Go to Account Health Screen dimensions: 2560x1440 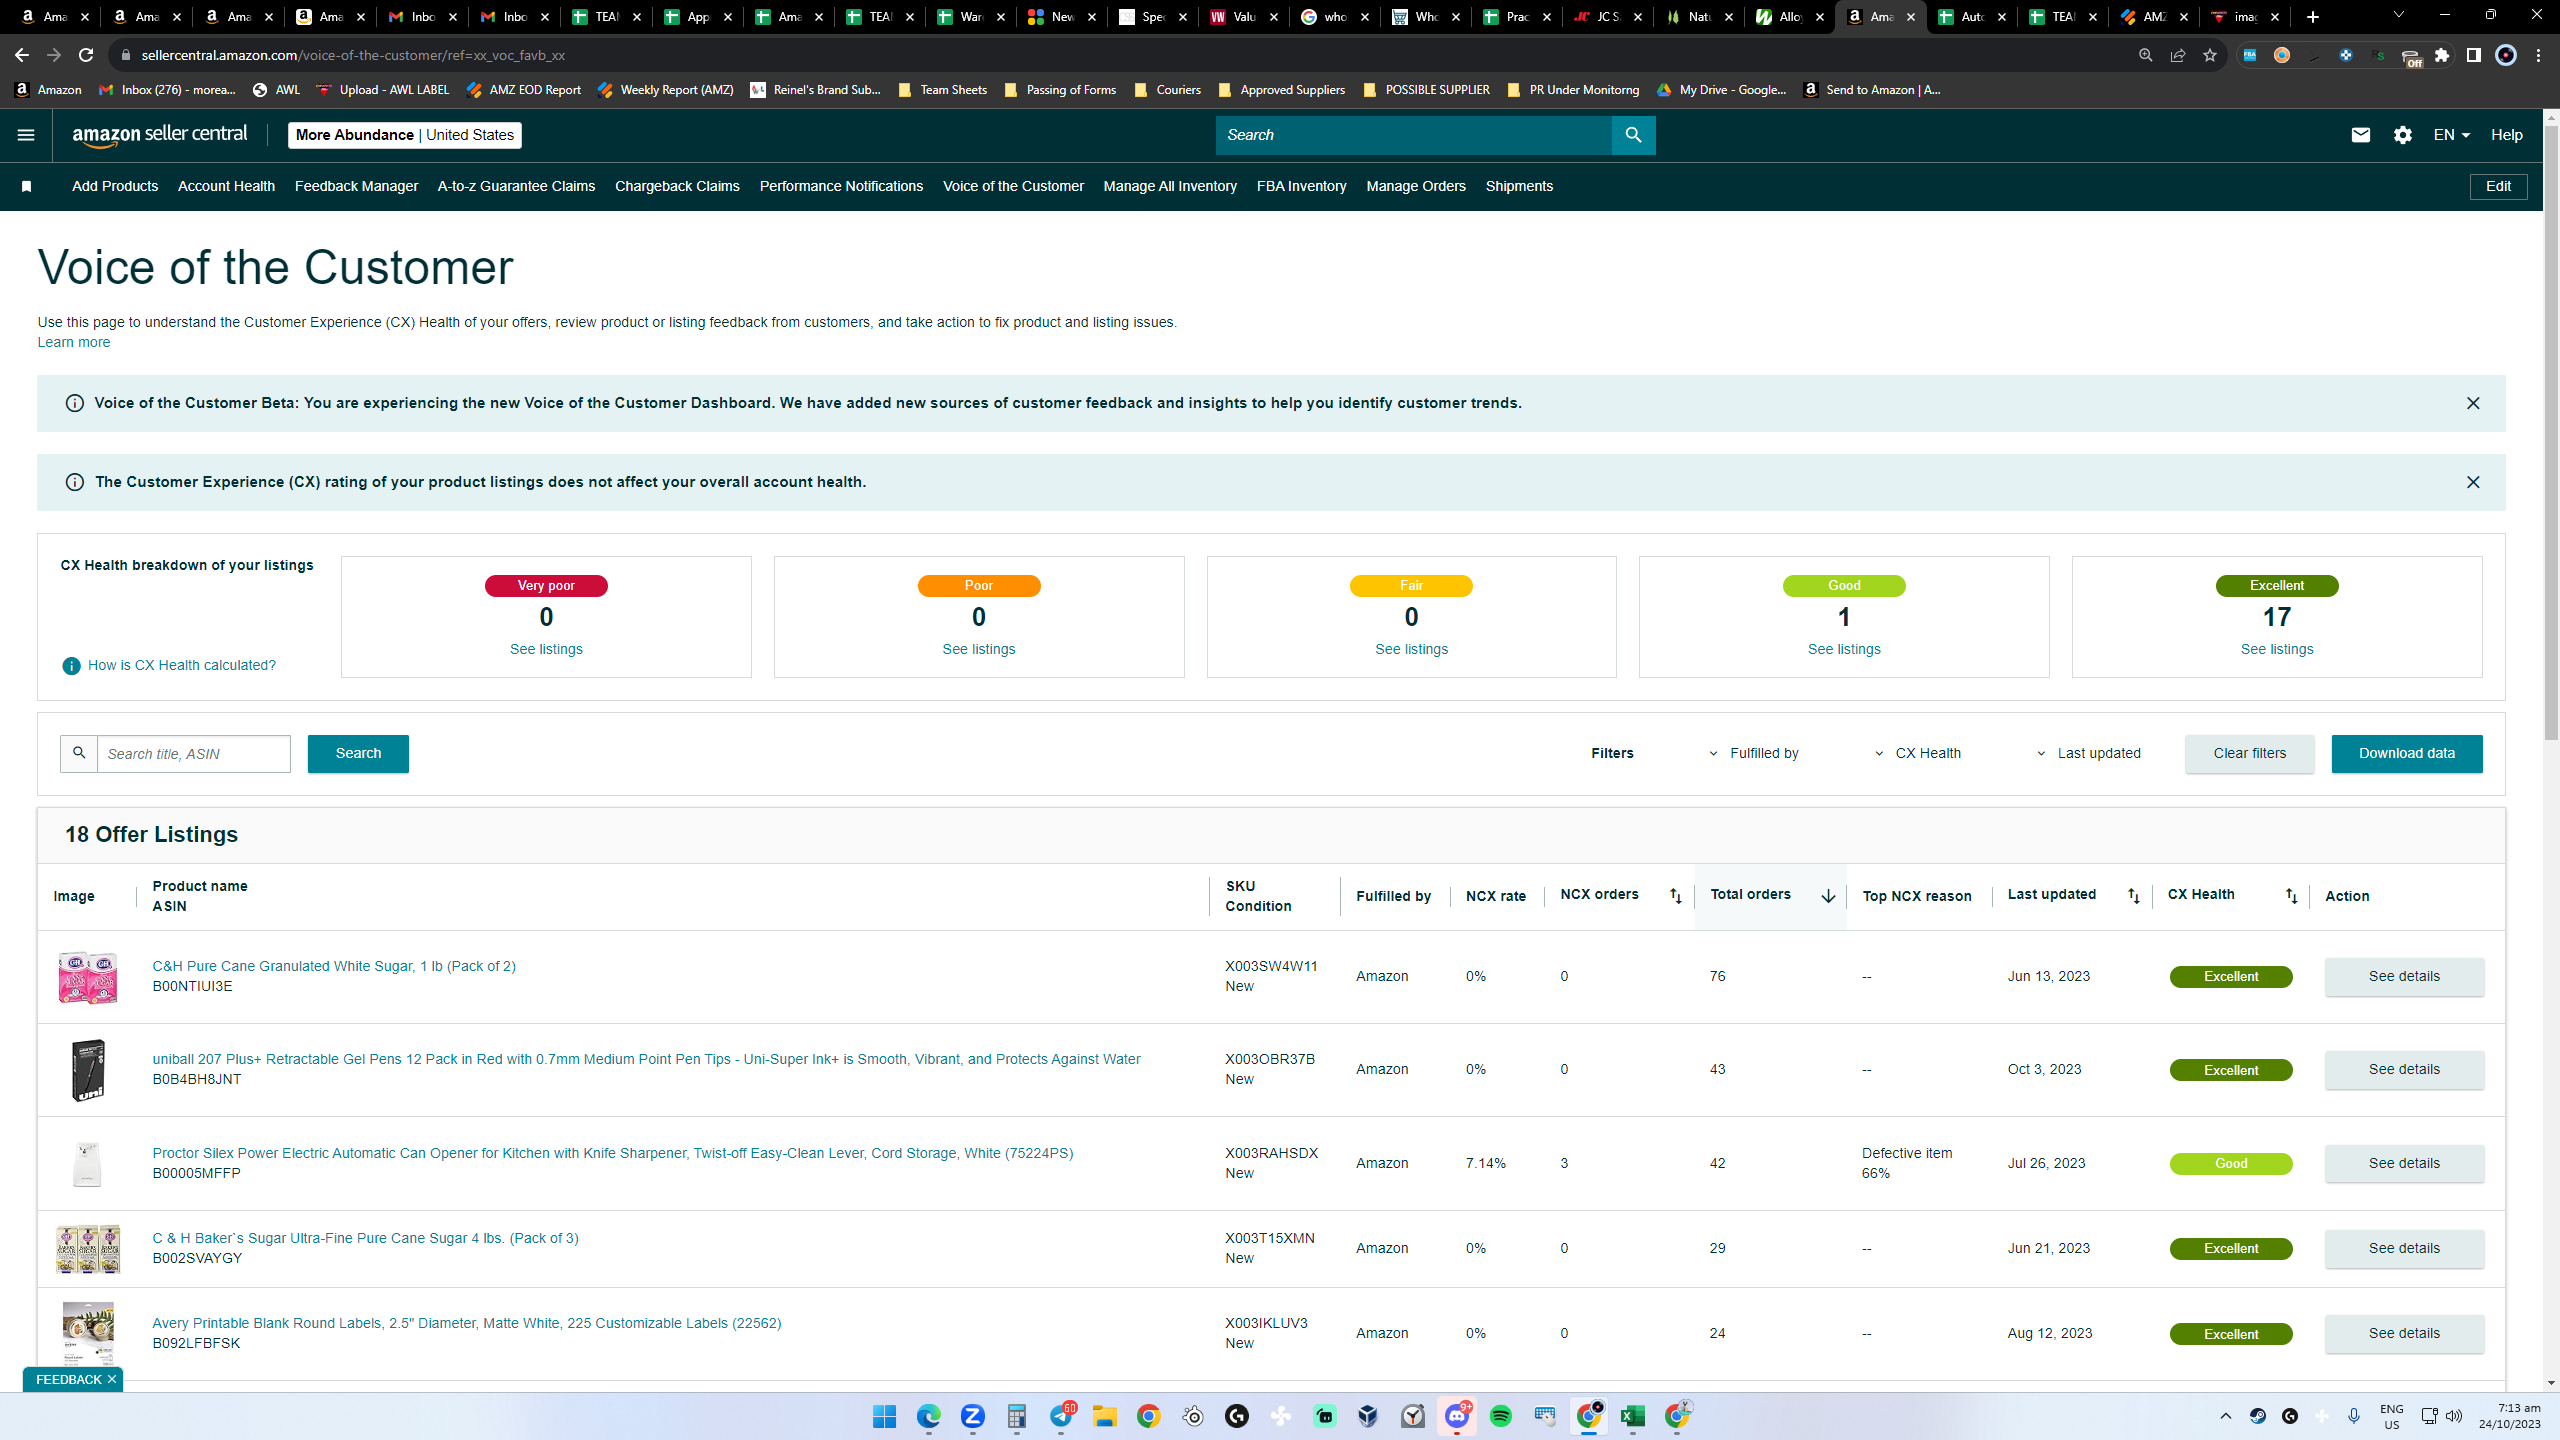point(226,187)
